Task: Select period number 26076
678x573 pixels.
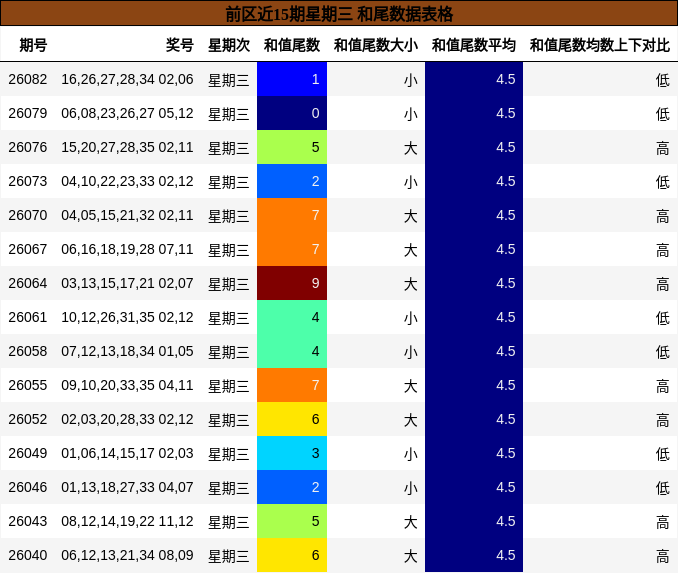Action: 28,147
